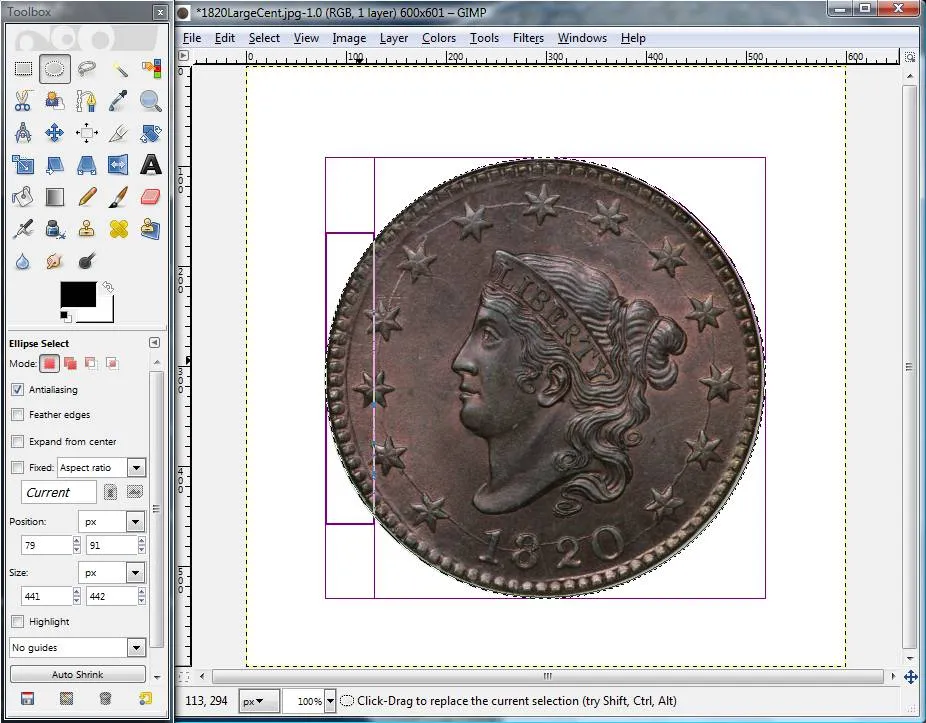Select the Eraser tool
Viewport: 926px width, 723px height.
pyautogui.click(x=151, y=197)
